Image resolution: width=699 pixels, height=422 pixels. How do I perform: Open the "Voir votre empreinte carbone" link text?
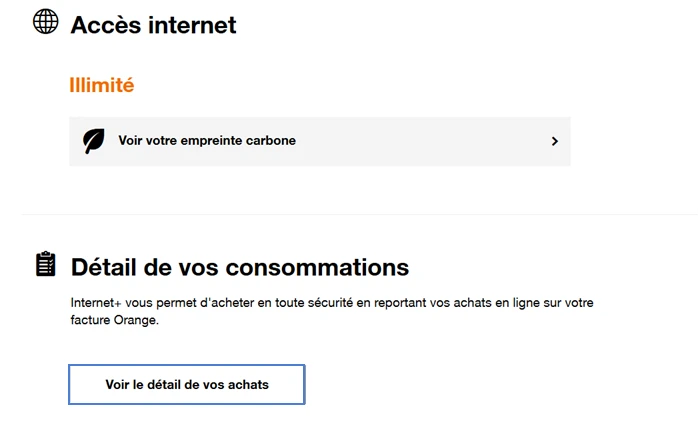(207, 141)
